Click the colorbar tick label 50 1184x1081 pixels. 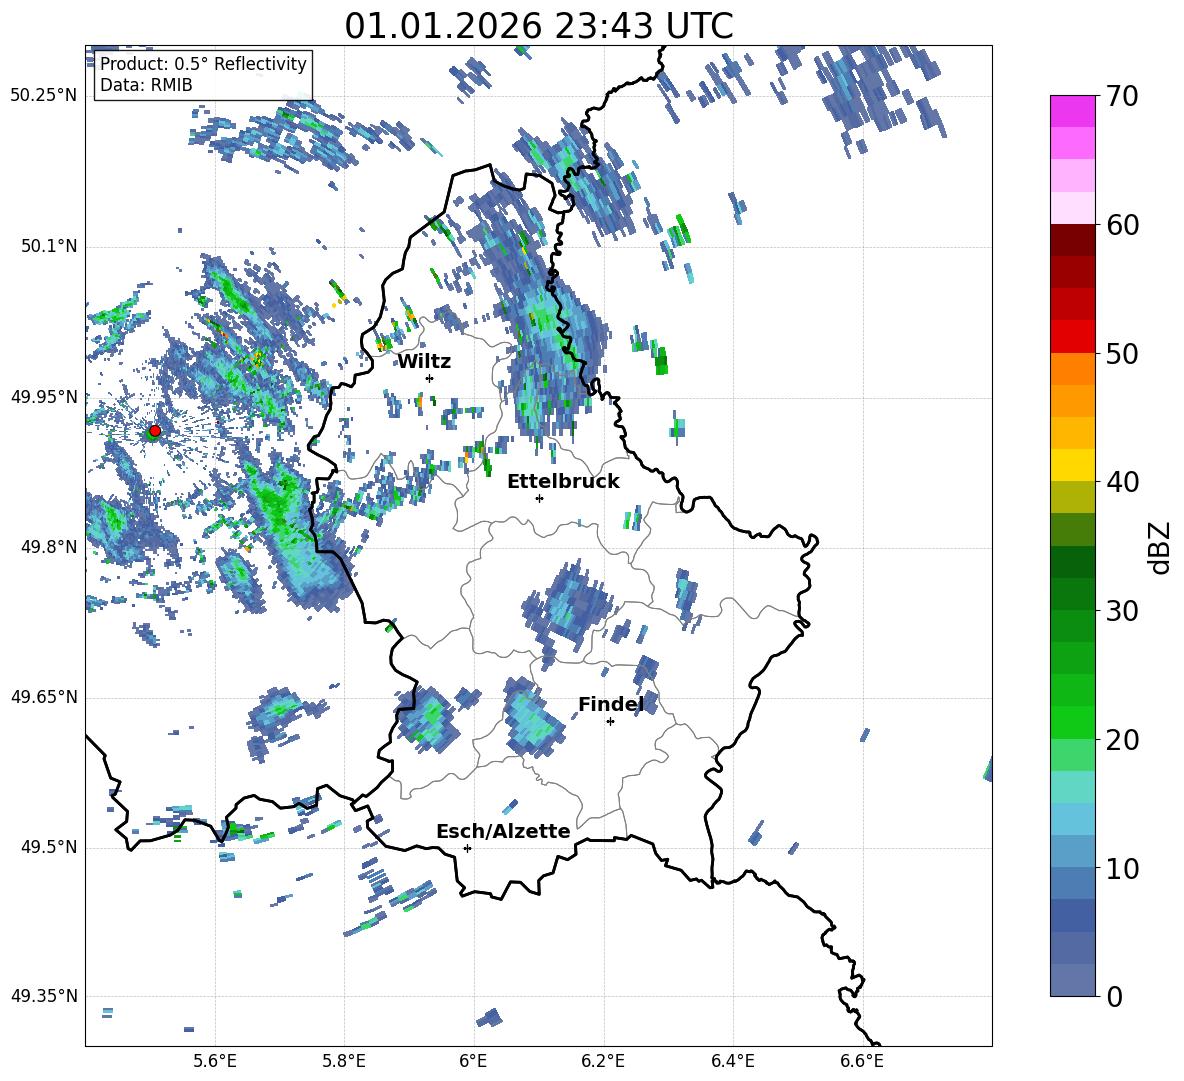1122,353
